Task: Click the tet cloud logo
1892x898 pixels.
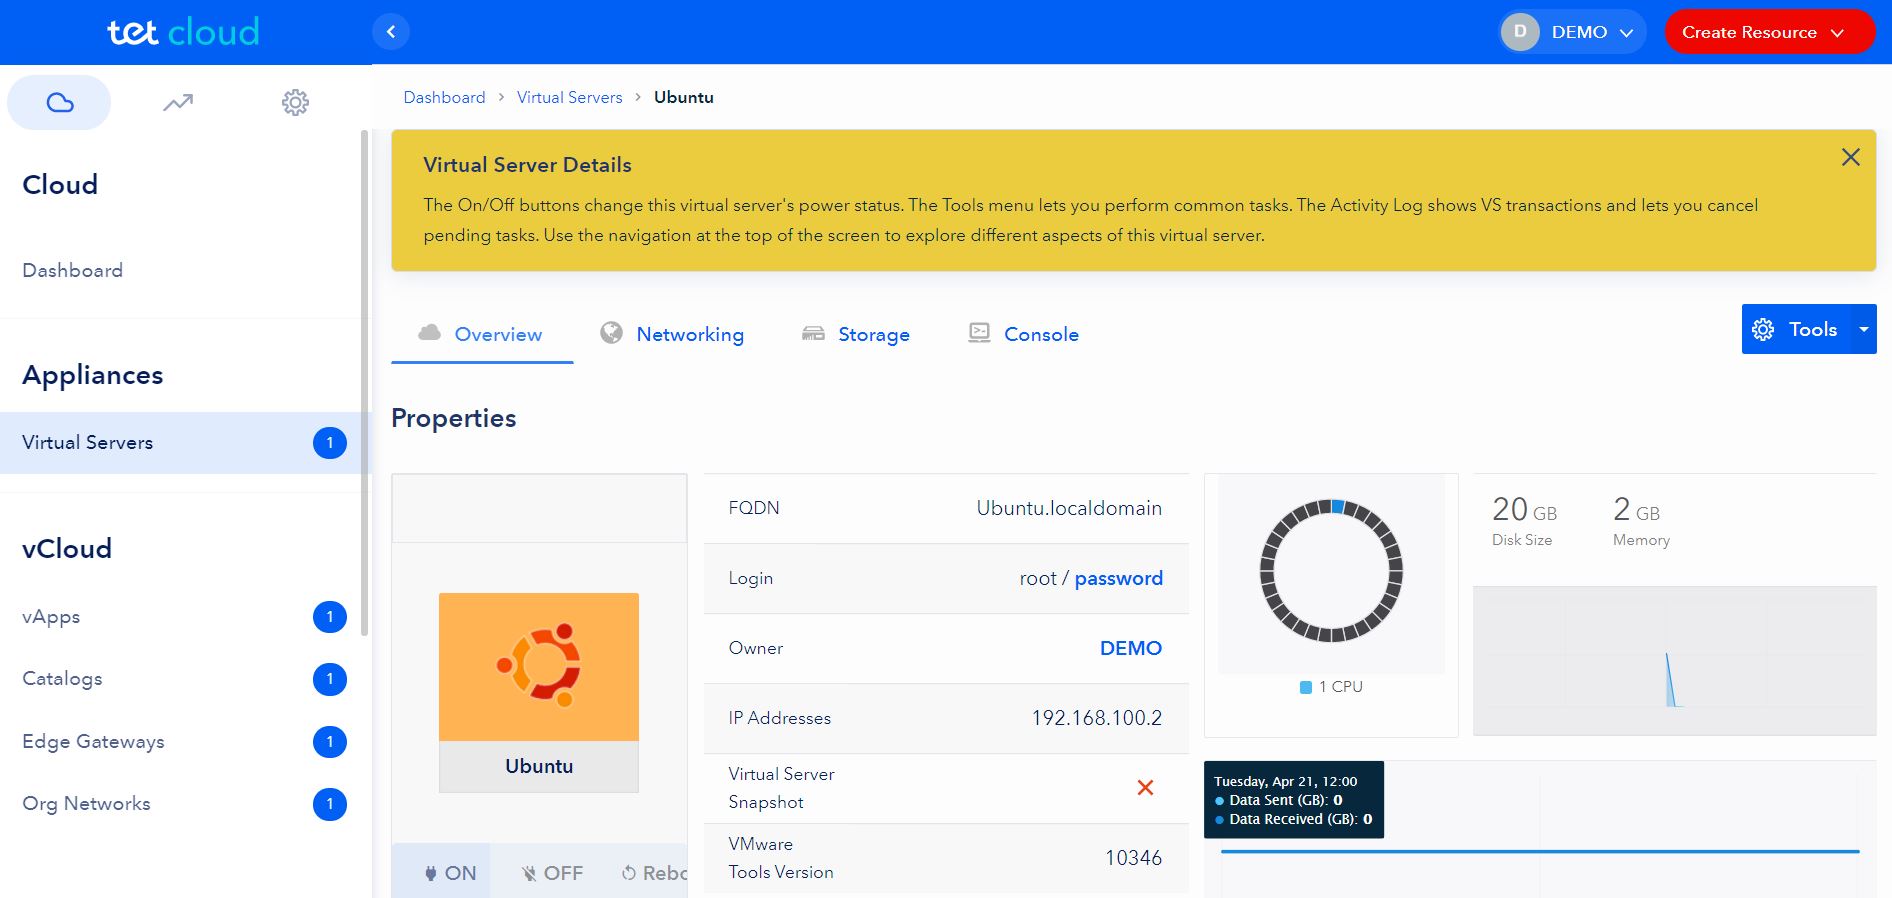Action: pyautogui.click(x=183, y=32)
